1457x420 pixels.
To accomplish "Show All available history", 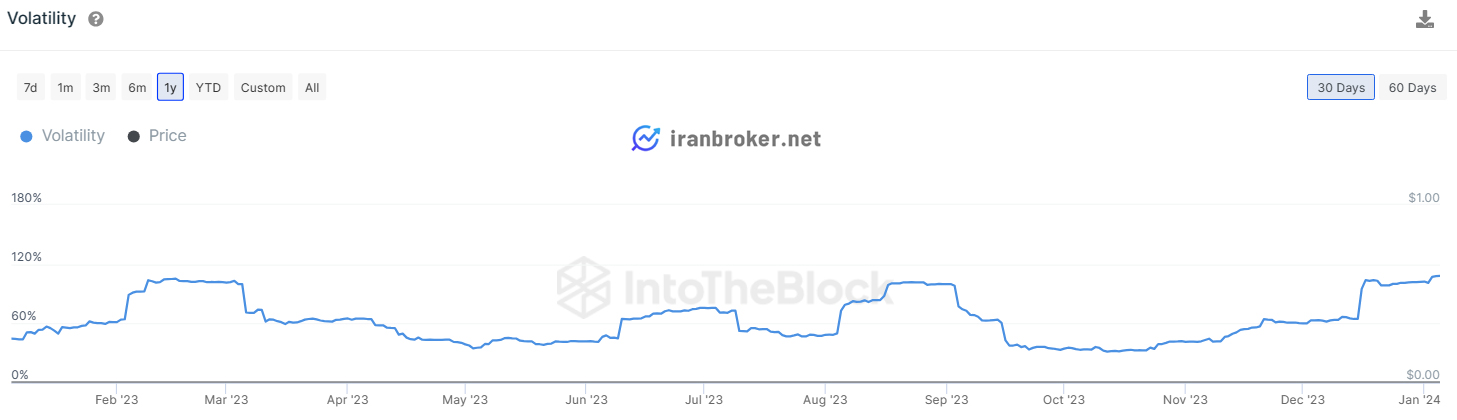I will (312, 87).
